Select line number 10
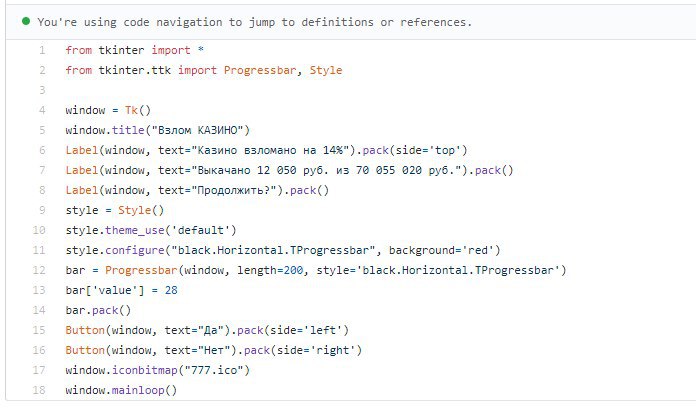Viewport: 696px width, 418px height. 39,230
